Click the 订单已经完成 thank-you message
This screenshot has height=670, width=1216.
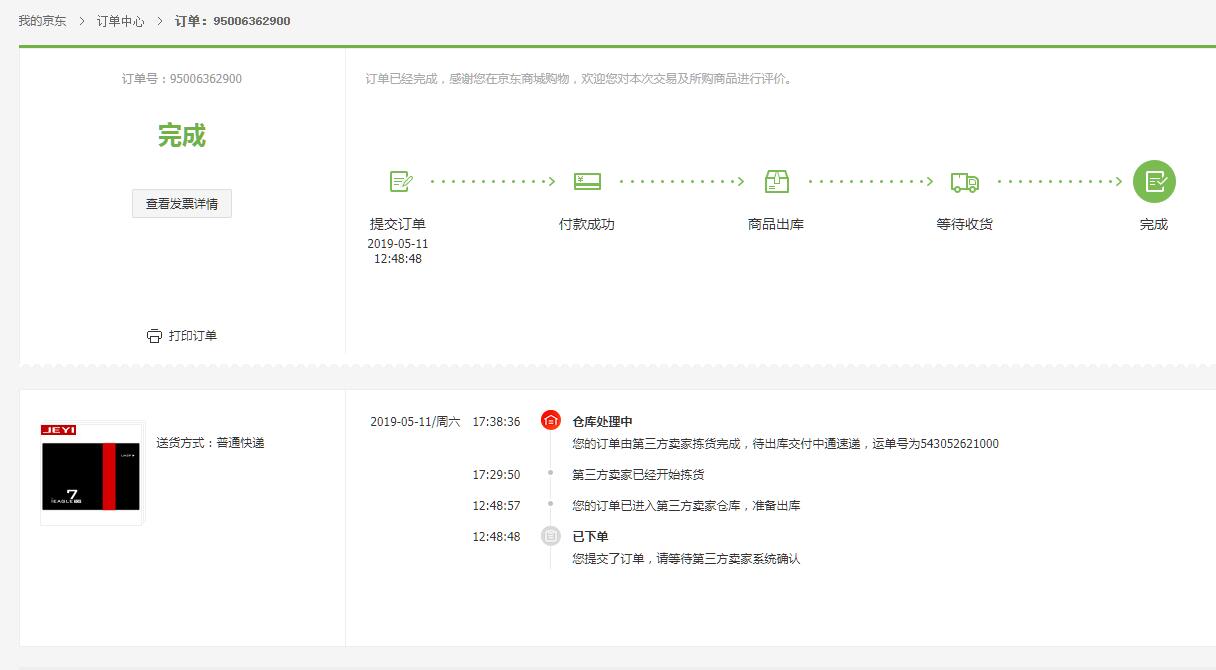tap(580, 79)
